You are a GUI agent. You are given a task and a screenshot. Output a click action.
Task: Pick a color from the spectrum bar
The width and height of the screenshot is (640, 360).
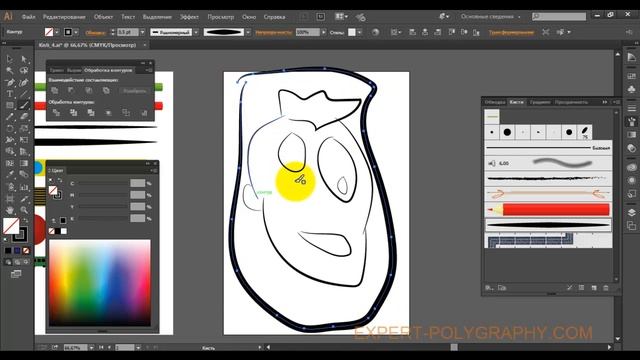tap(100, 282)
